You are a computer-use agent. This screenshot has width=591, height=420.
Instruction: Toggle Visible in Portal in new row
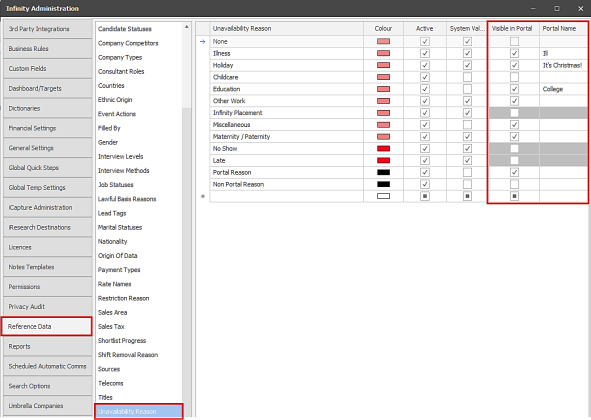(x=514, y=196)
